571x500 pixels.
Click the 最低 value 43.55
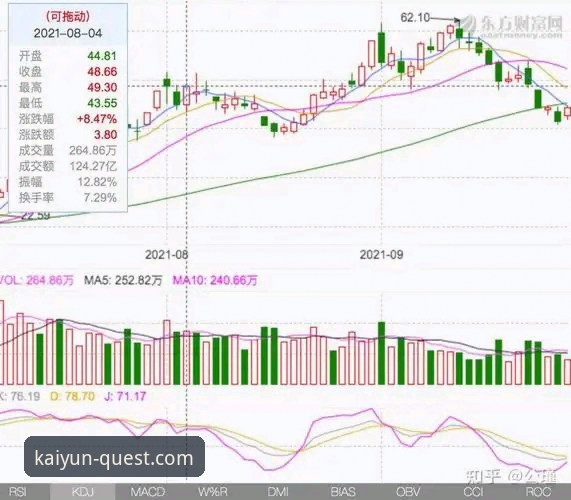(x=102, y=103)
